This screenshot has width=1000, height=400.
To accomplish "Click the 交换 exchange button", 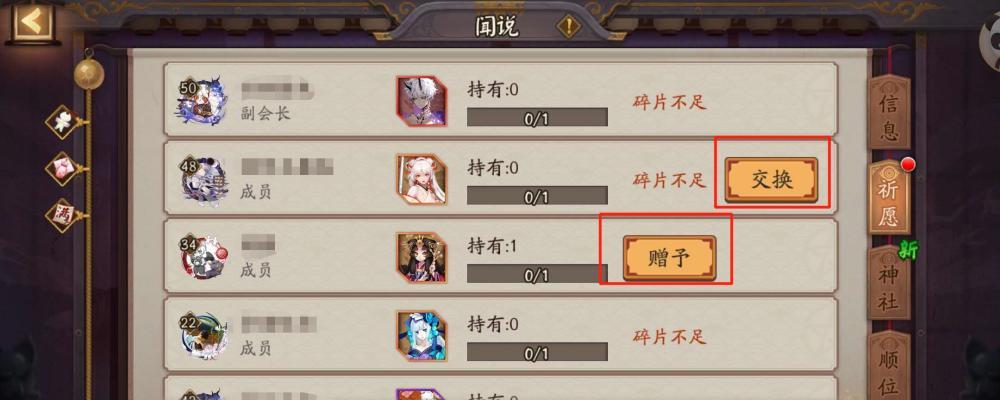I will [771, 181].
